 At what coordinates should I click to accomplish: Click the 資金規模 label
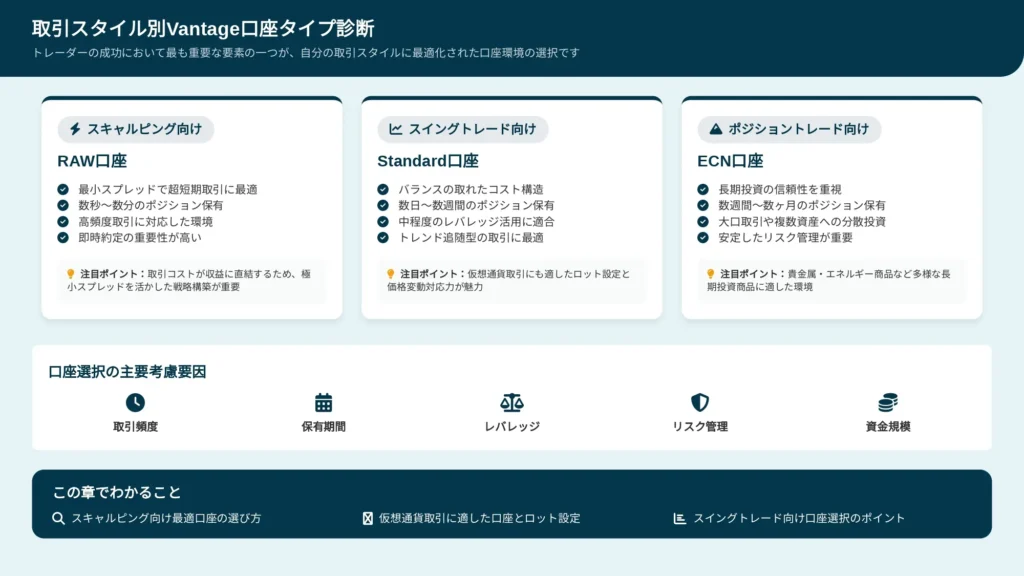(888, 426)
